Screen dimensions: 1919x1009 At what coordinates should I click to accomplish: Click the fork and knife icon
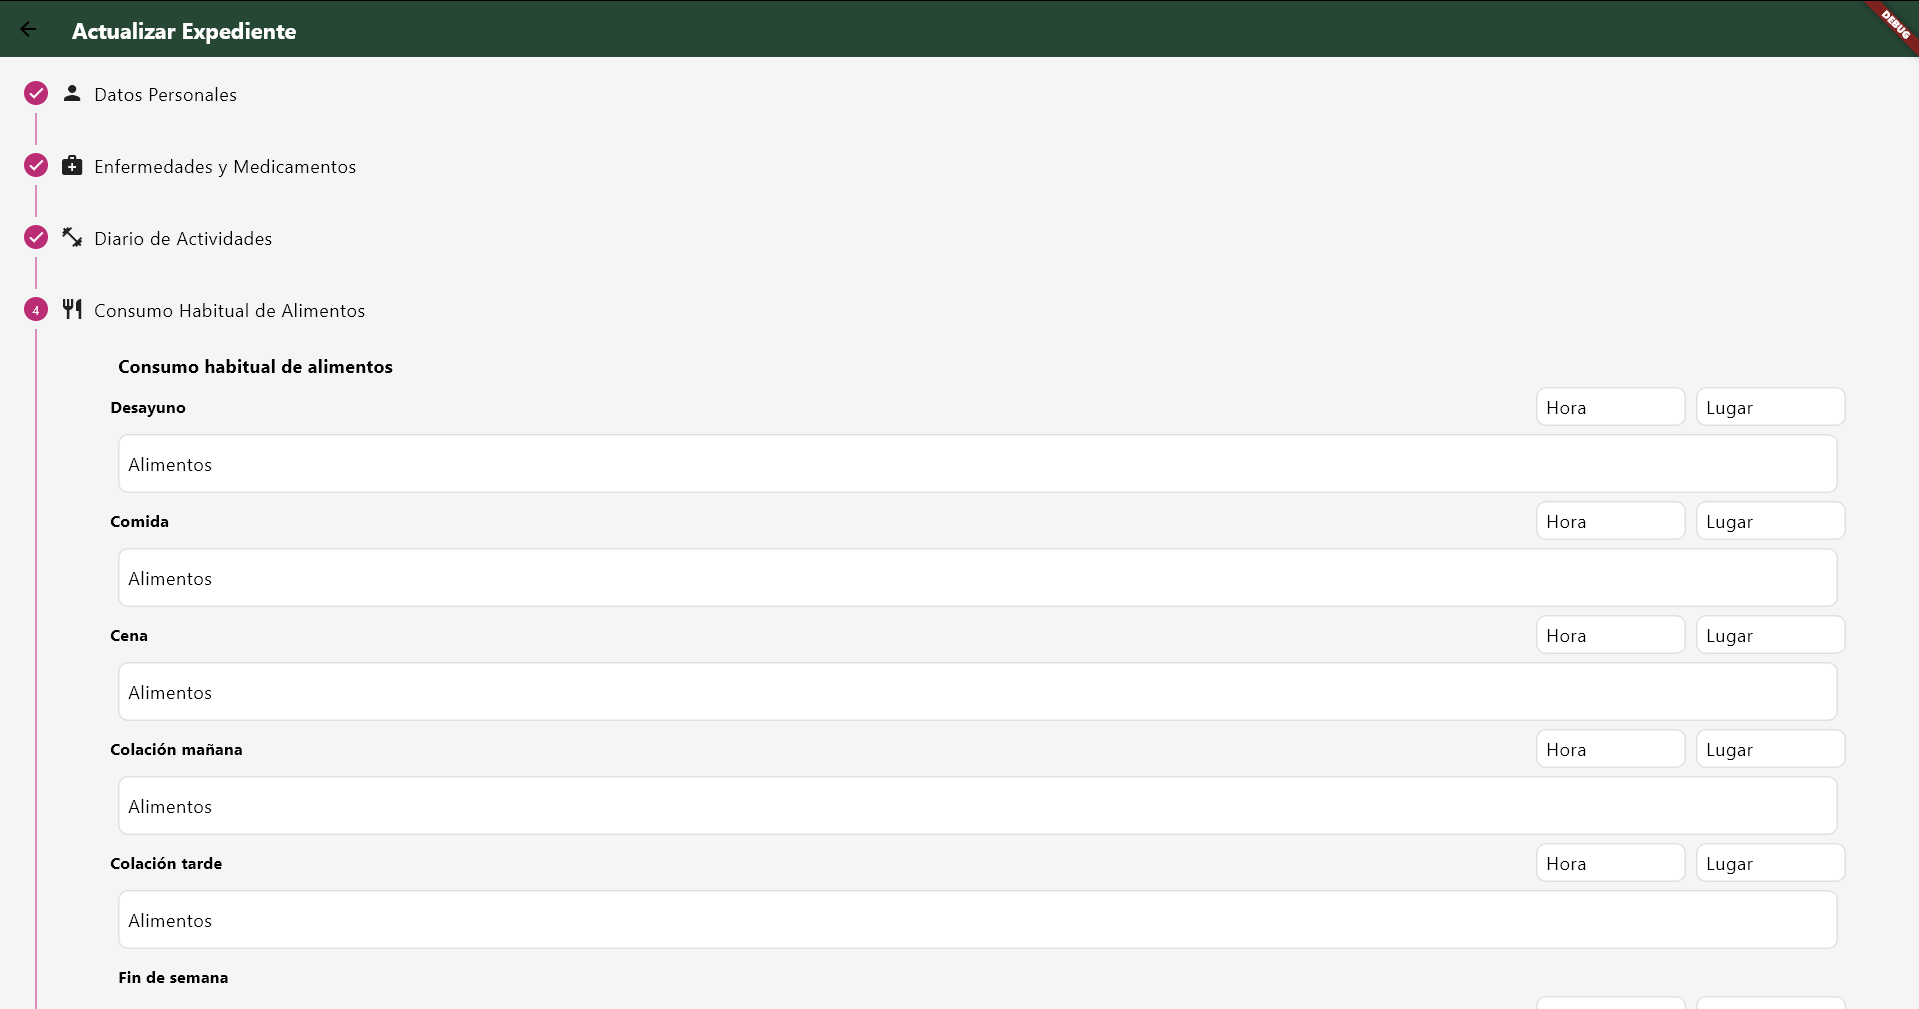click(x=72, y=310)
